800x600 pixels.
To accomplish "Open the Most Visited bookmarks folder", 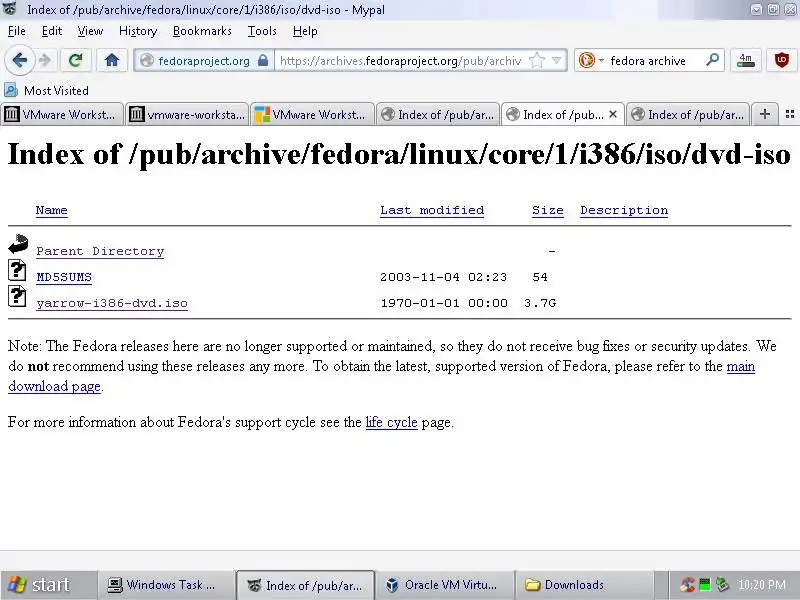I will pos(46,90).
